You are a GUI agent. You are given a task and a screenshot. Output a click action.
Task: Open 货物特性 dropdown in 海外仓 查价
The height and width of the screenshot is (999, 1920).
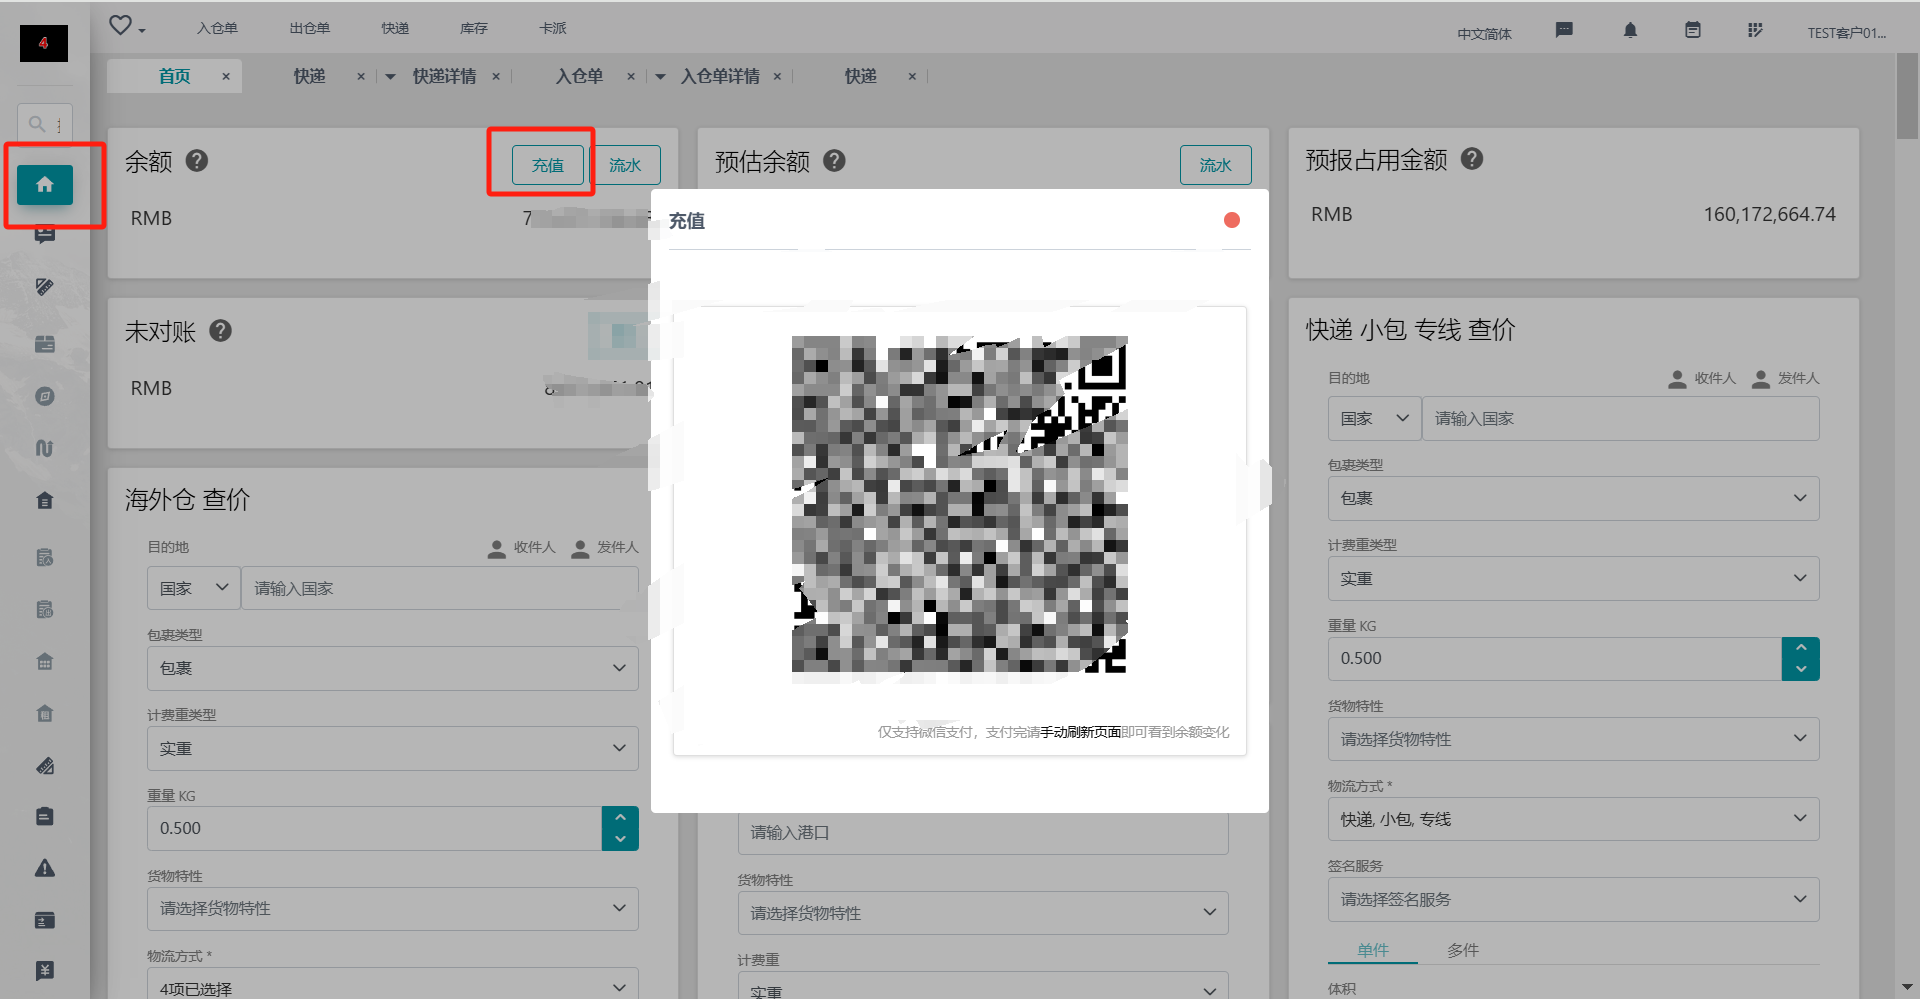coord(393,908)
